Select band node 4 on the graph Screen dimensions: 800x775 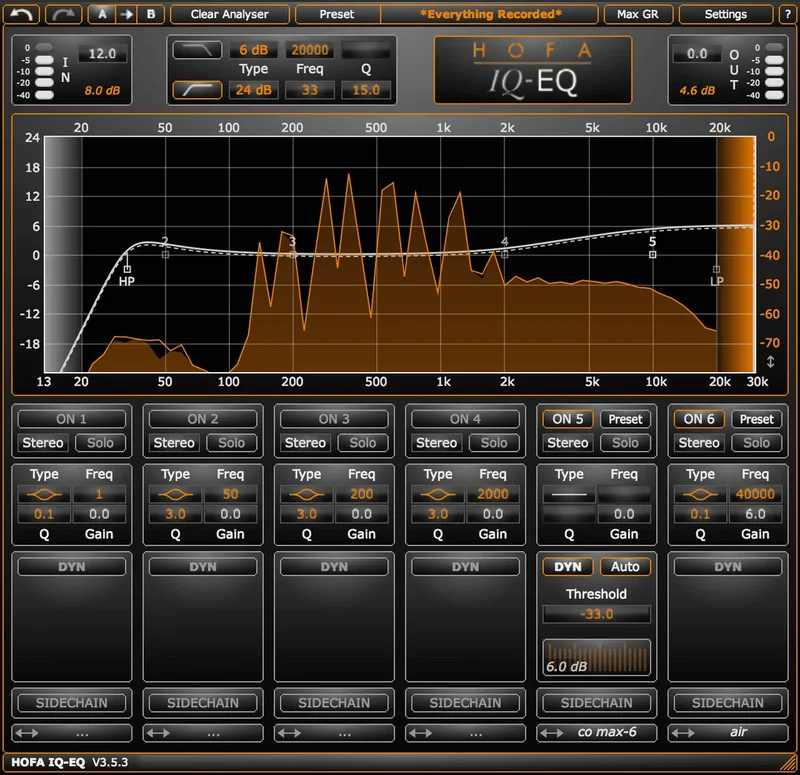(505, 254)
